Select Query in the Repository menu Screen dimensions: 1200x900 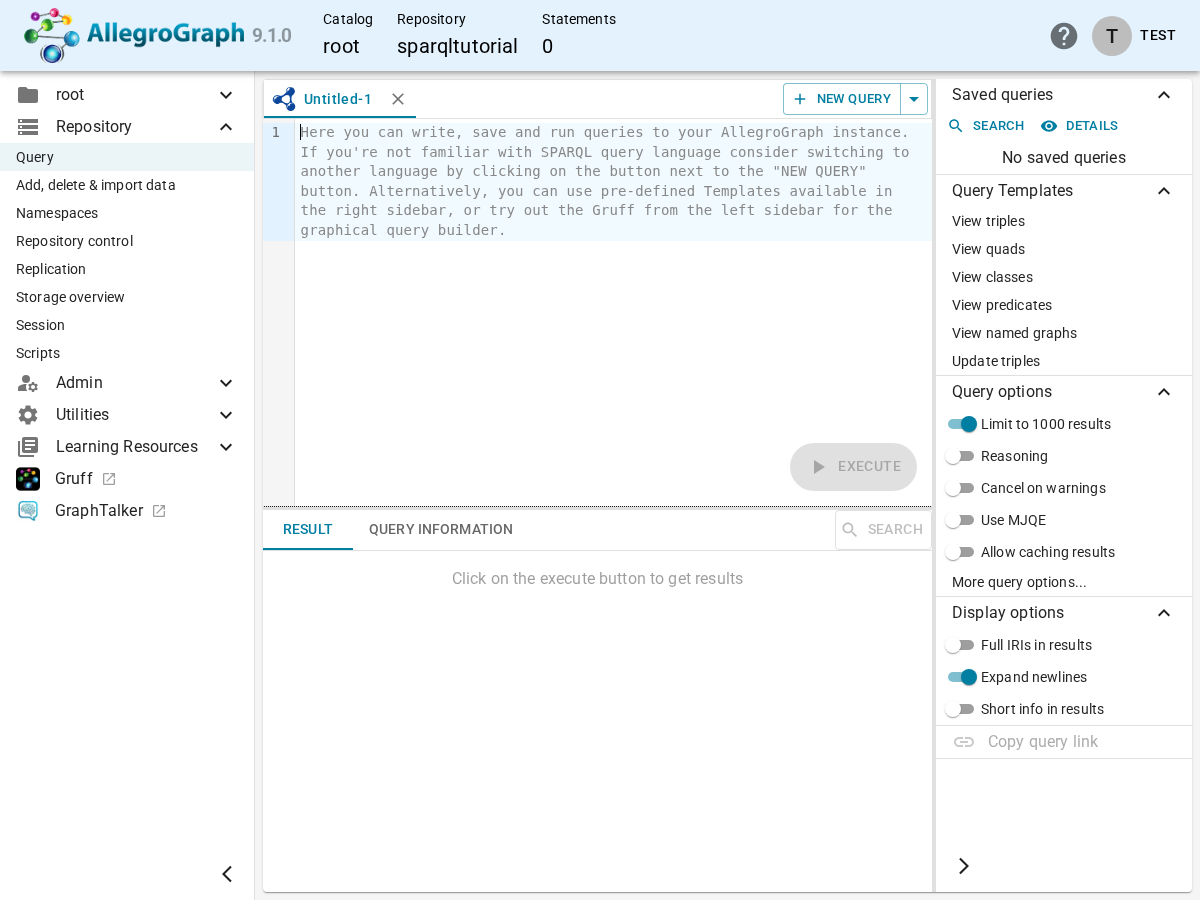pyautogui.click(x=127, y=157)
